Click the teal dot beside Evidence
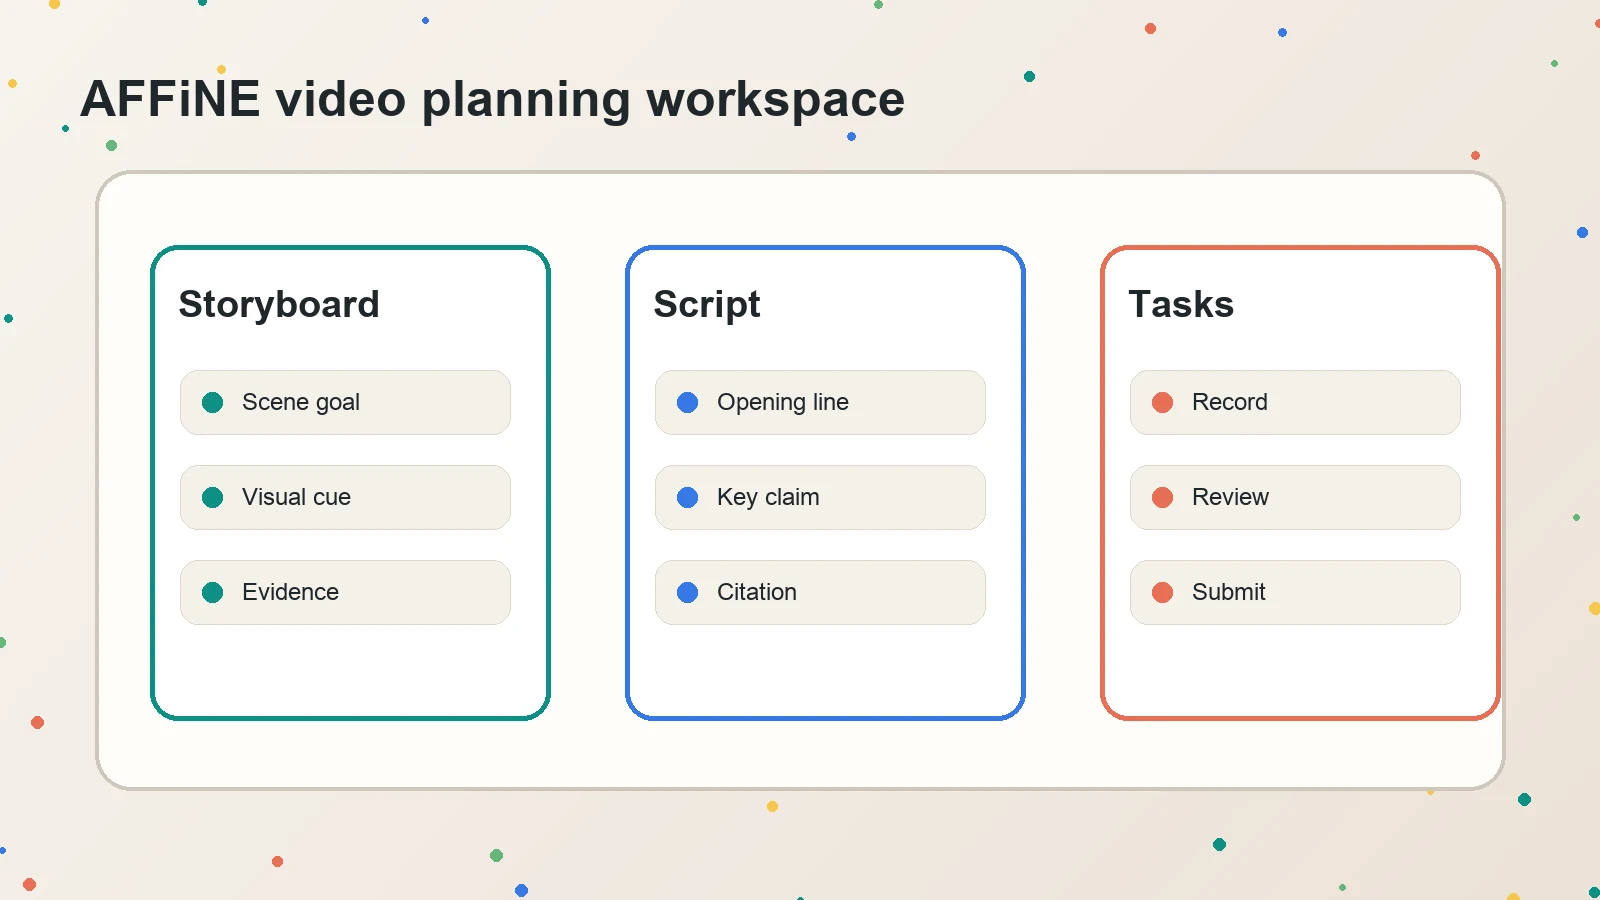 click(x=212, y=592)
